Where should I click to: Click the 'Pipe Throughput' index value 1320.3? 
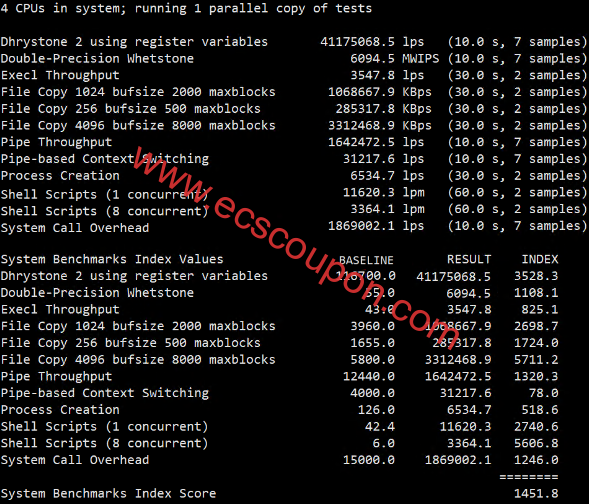tap(536, 376)
